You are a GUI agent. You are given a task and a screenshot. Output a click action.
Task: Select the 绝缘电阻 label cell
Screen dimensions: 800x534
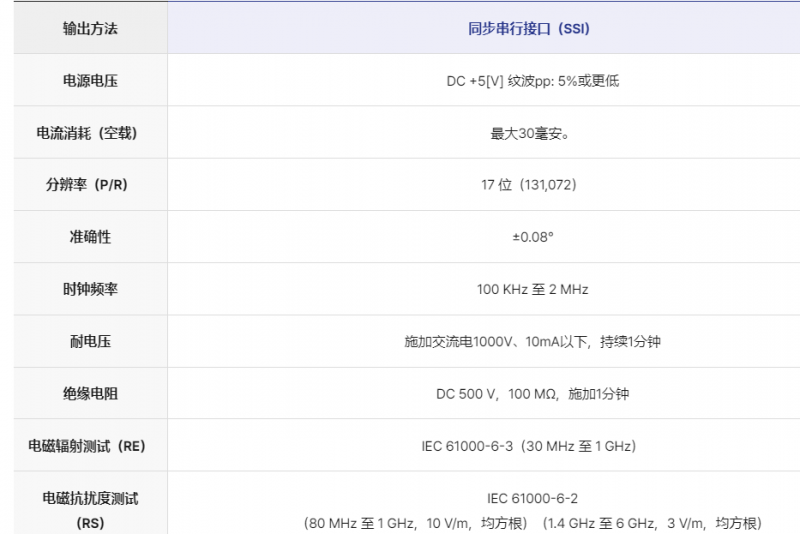(x=90, y=393)
